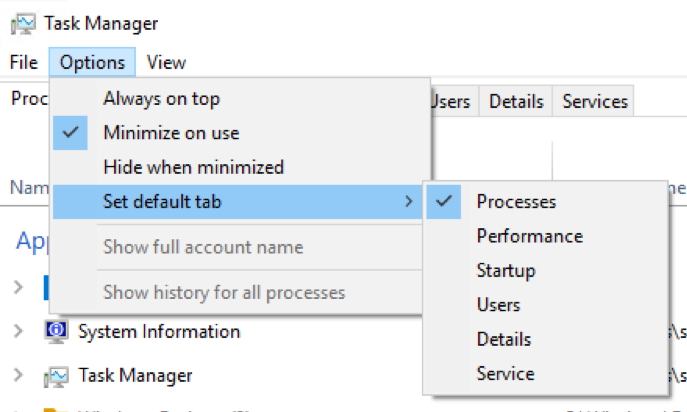Image resolution: width=687 pixels, height=412 pixels.
Task: Click the System Information app icon
Action: pos(56,331)
